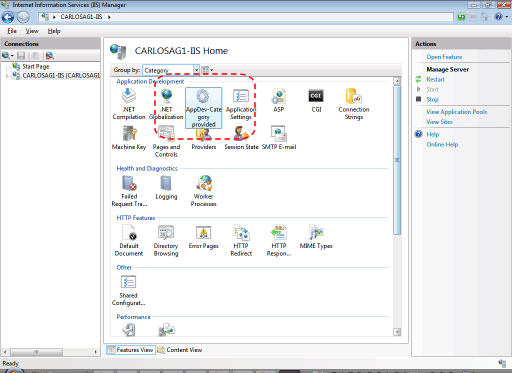
Task: Open the CGI feature icon
Action: click(316, 100)
